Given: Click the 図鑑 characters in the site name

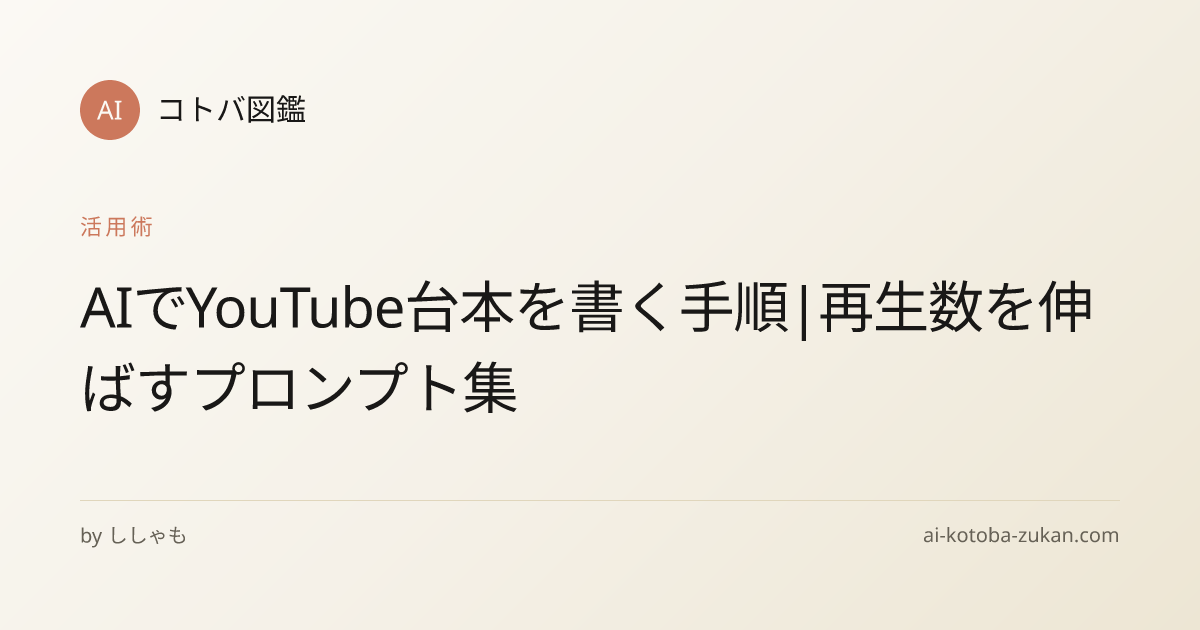Looking at the screenshot, I should [x=275, y=110].
